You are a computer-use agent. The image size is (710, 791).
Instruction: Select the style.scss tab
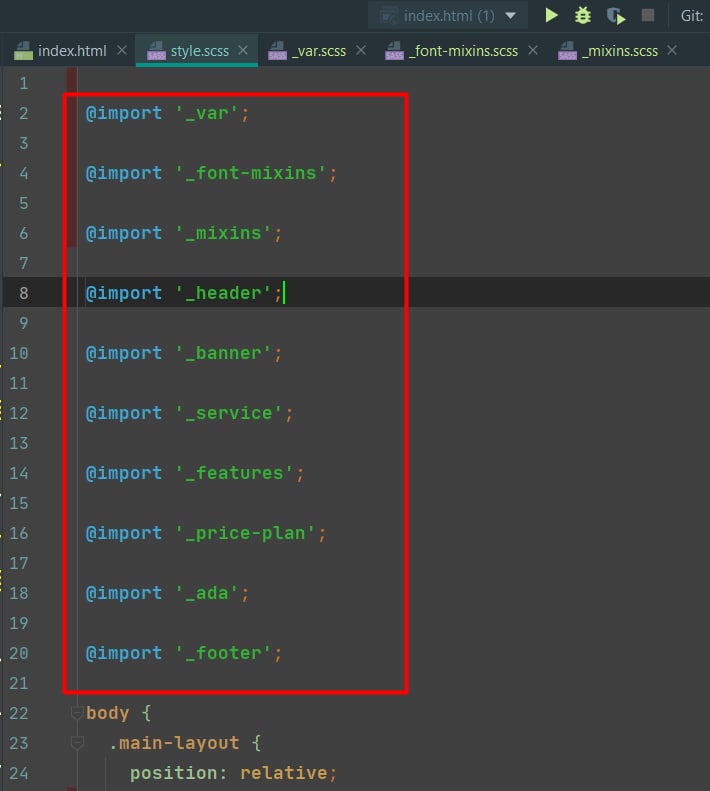pyautogui.click(x=199, y=51)
